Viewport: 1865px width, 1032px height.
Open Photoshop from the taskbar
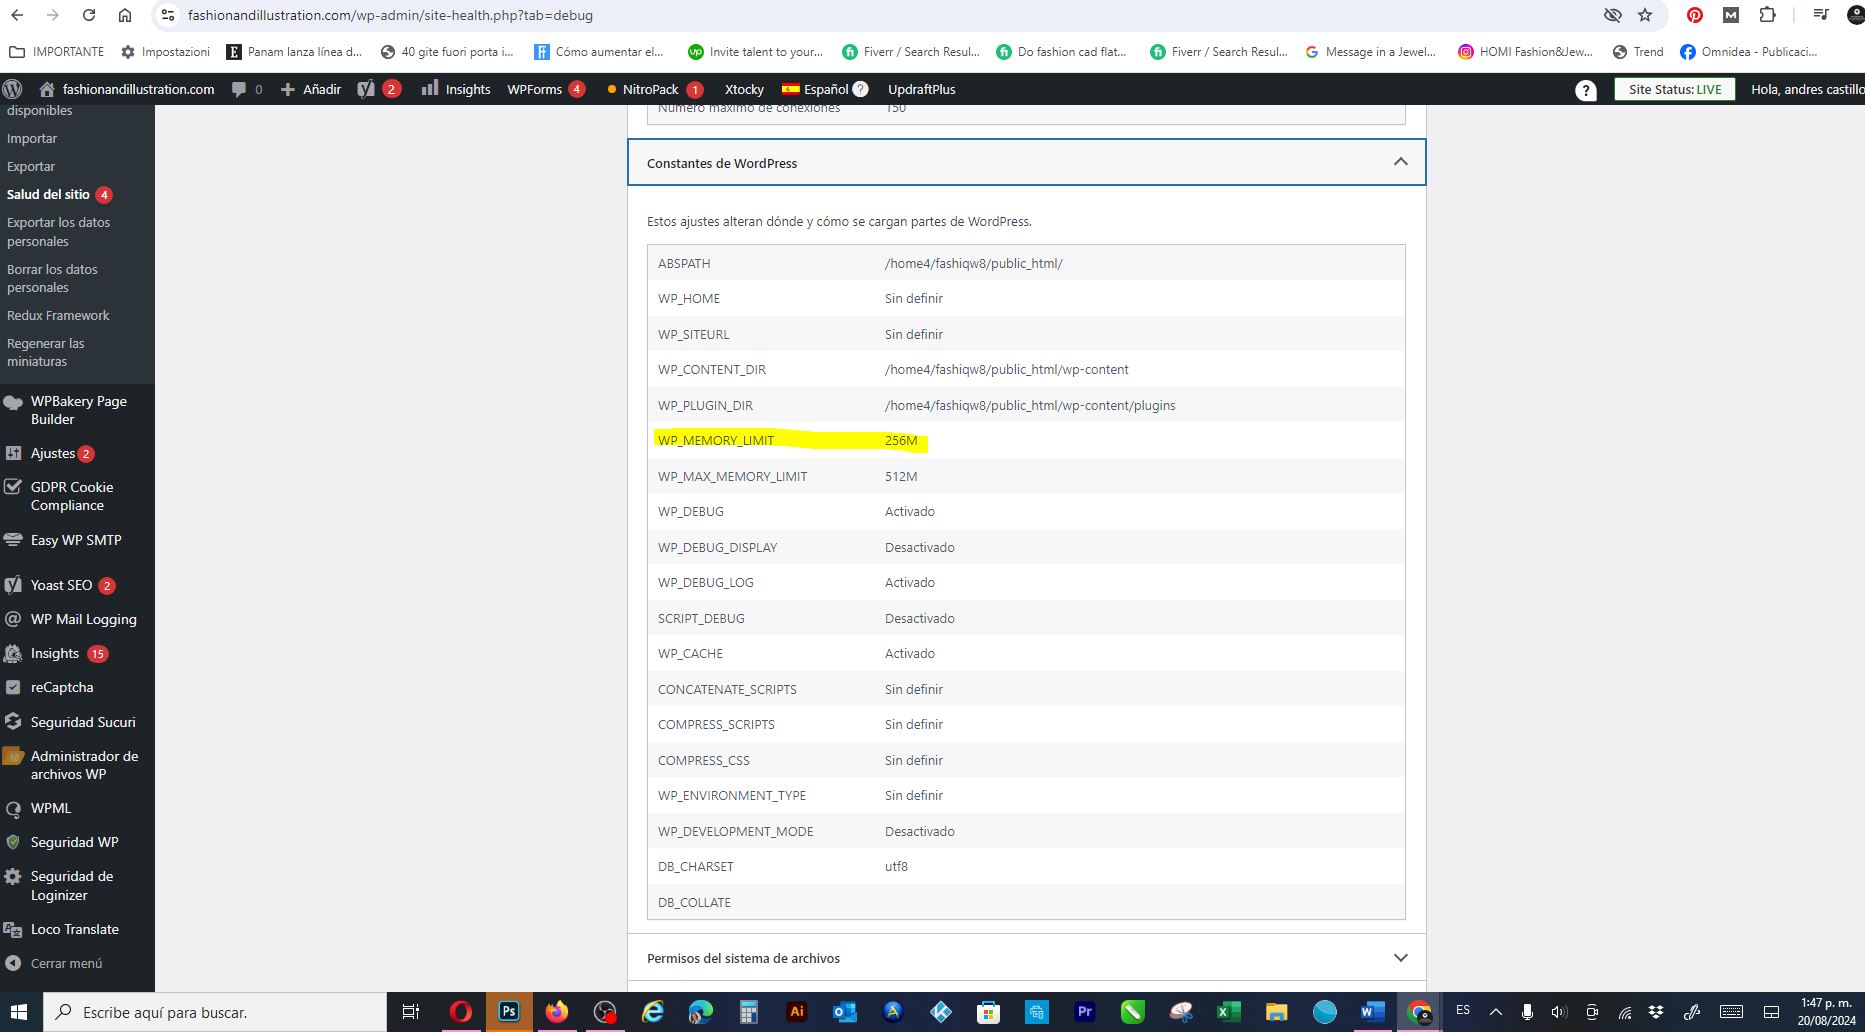509,1012
